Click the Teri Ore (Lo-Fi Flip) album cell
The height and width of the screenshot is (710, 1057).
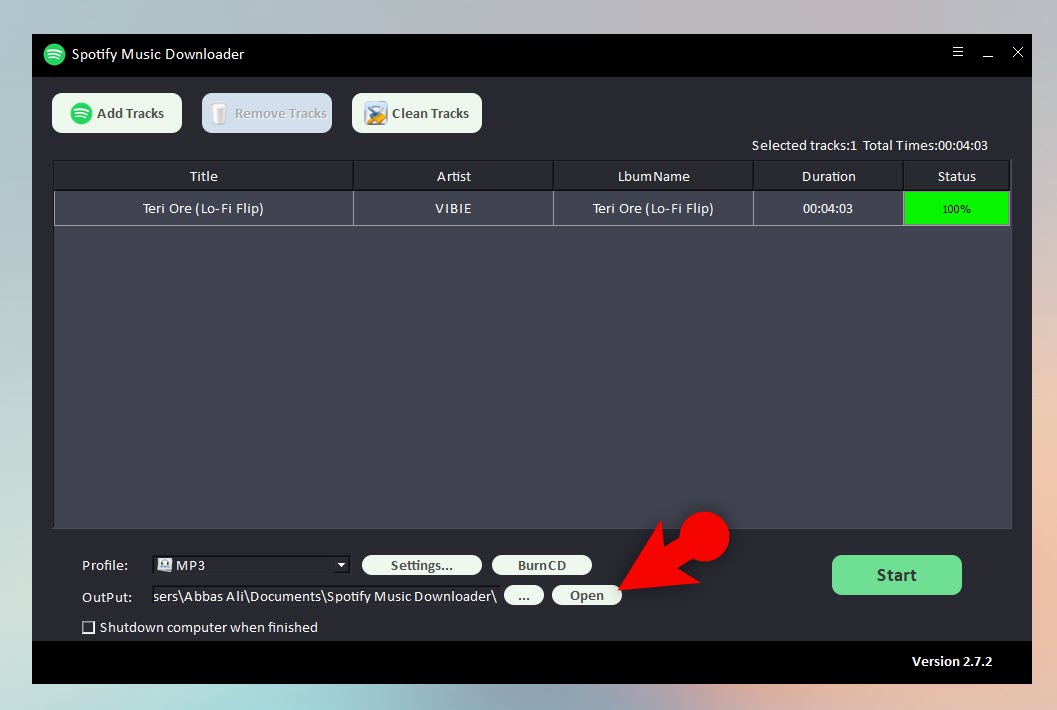click(653, 208)
